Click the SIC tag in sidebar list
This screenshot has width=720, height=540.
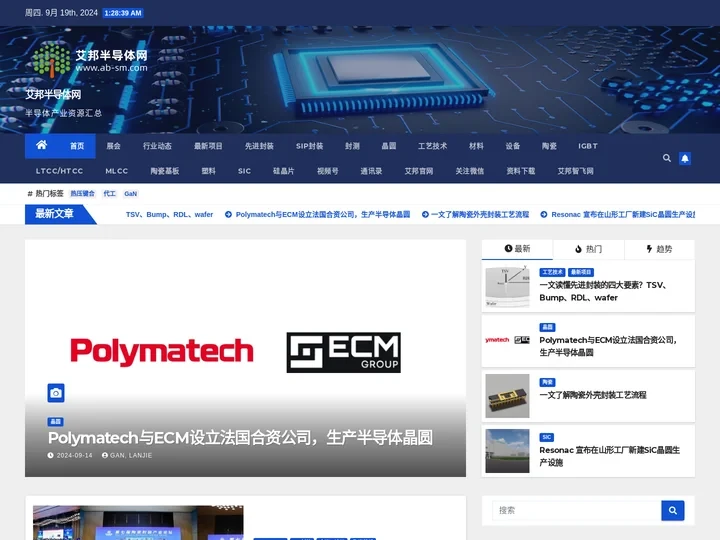click(x=546, y=437)
